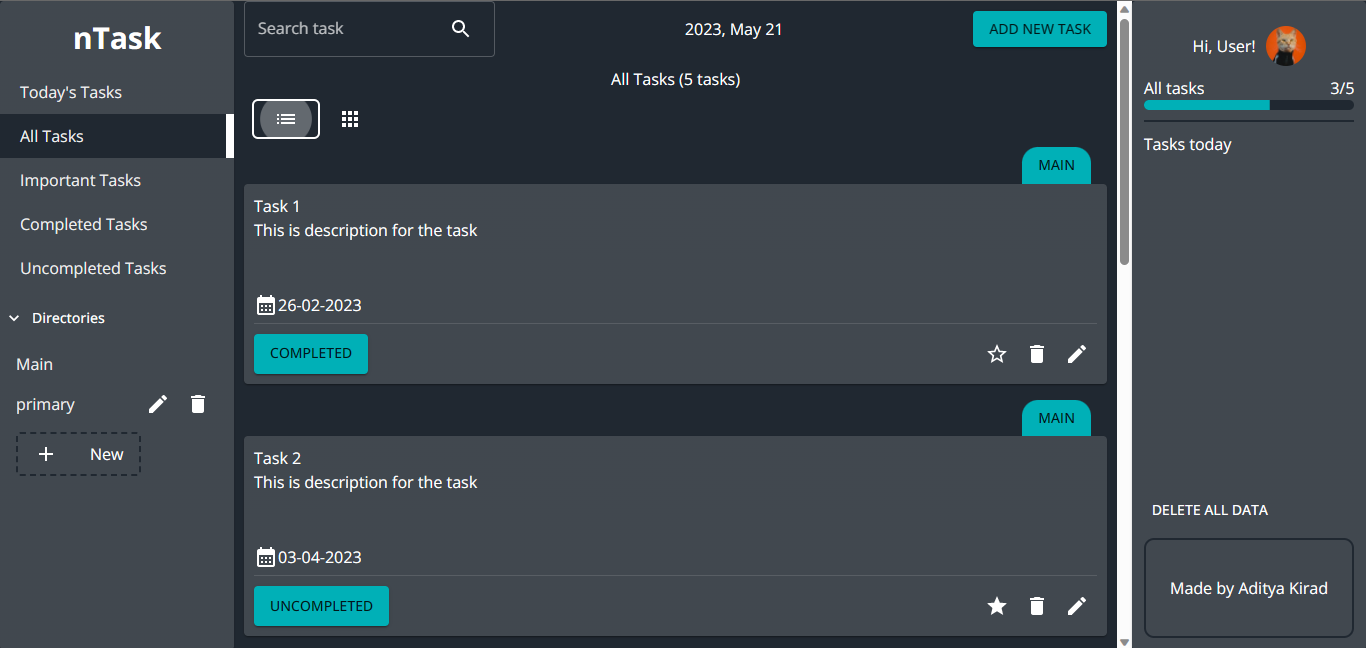Mark Task 1 as important with star

(x=997, y=354)
